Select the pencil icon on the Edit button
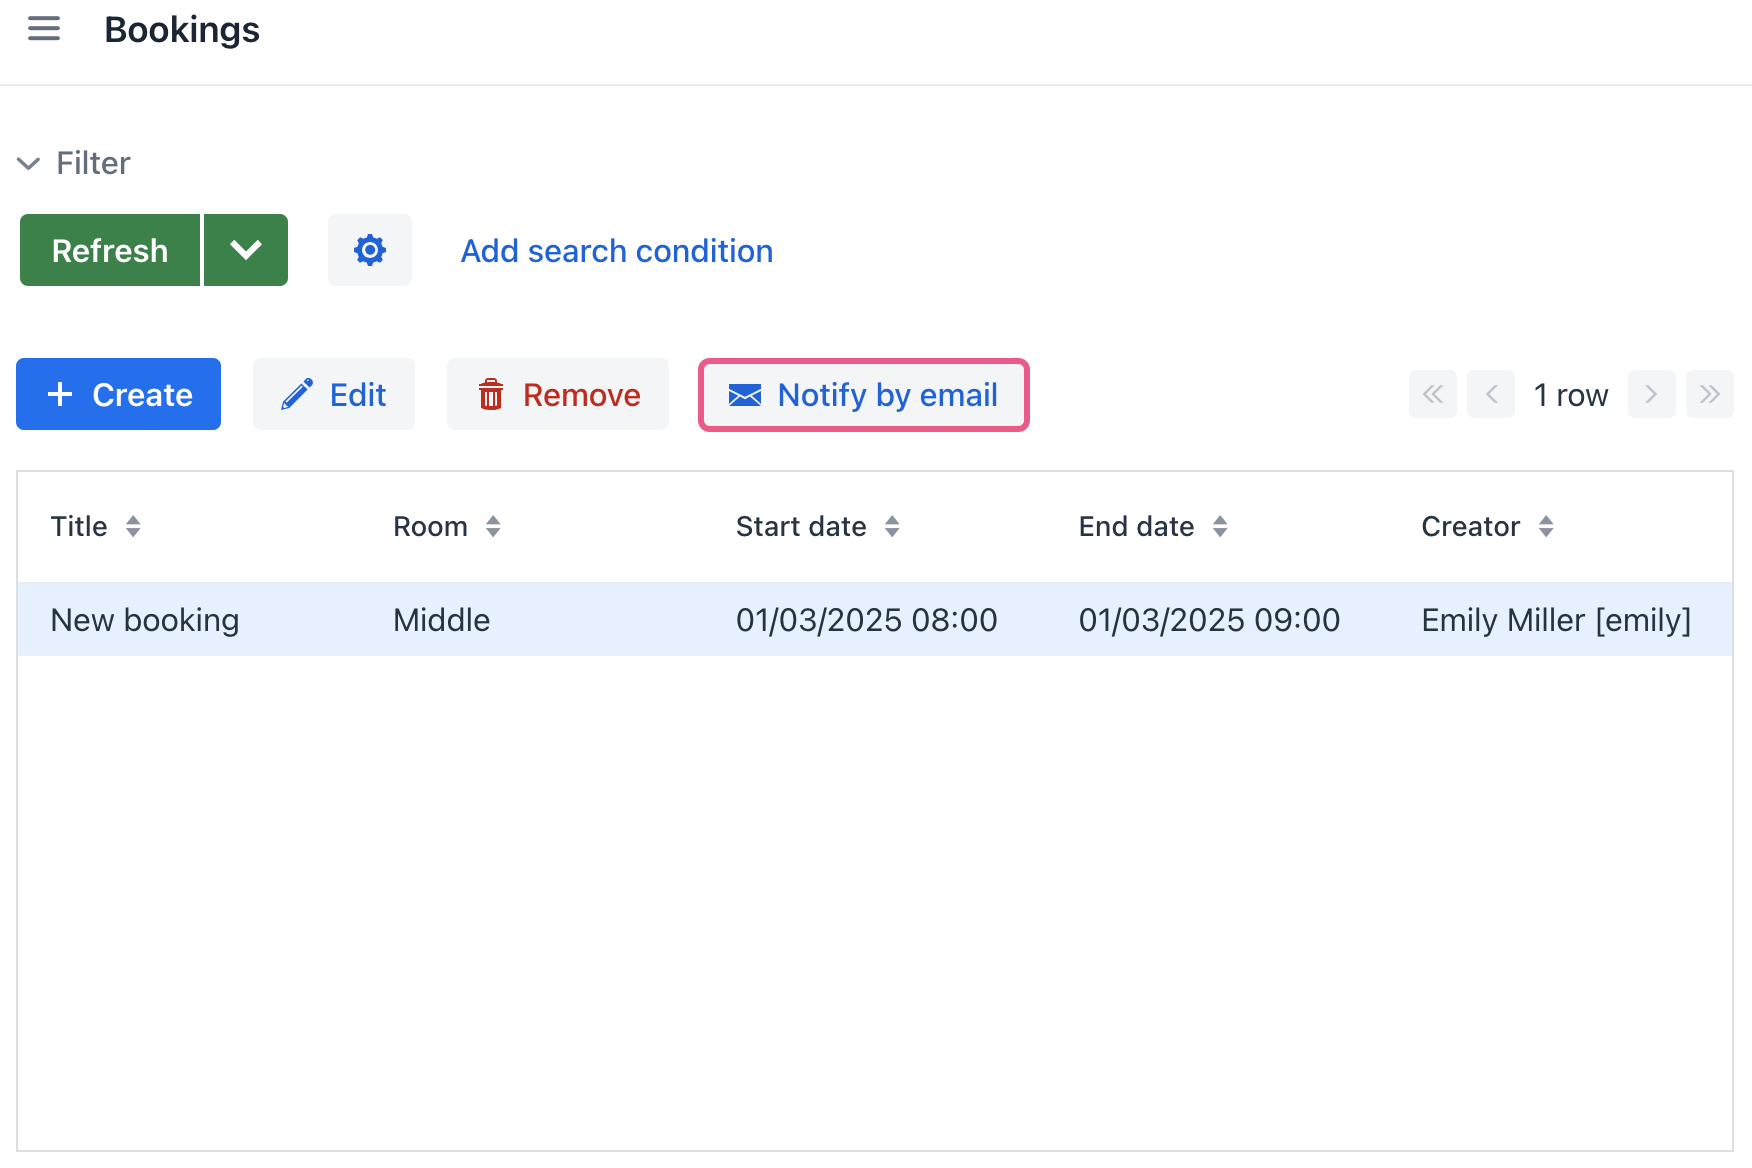 tap(295, 394)
